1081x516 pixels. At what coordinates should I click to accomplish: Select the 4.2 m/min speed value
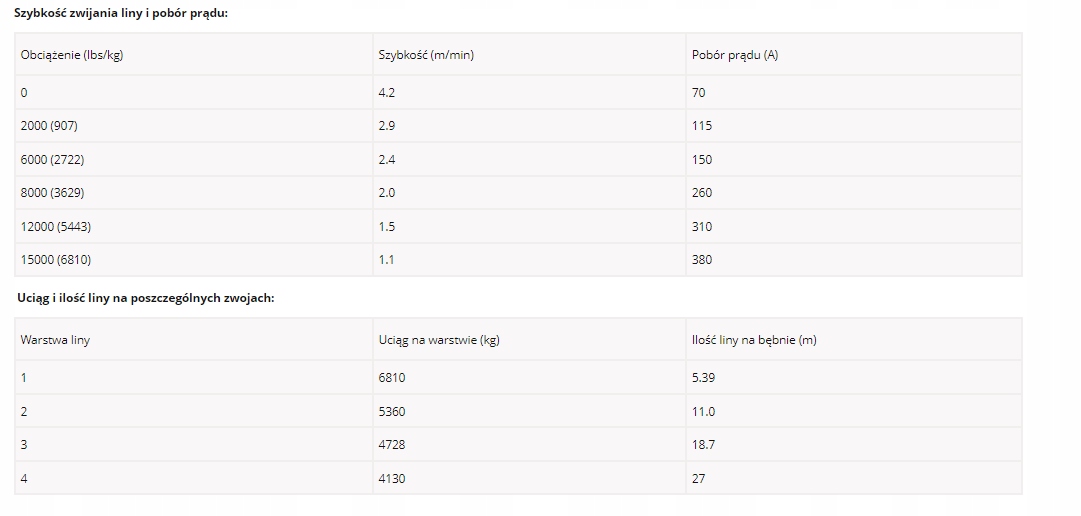tap(388, 93)
